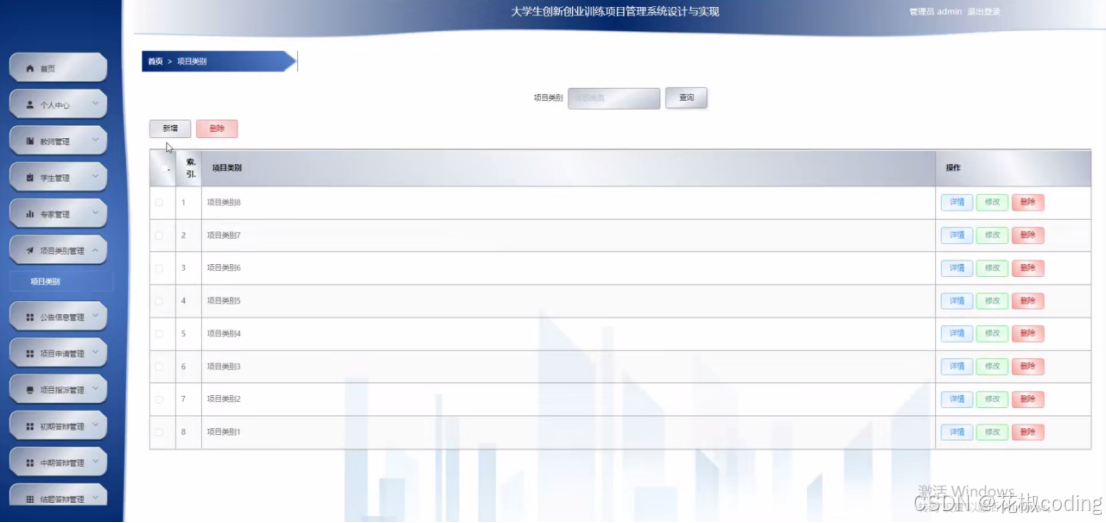
Task: Check the box for row 项目类别6
Action: click(x=159, y=268)
